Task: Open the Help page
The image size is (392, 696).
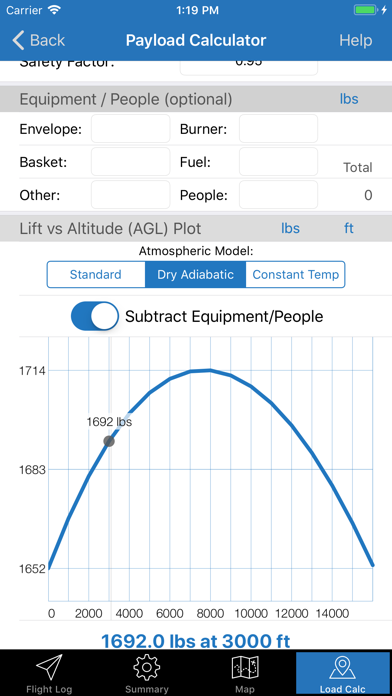Action: [356, 40]
